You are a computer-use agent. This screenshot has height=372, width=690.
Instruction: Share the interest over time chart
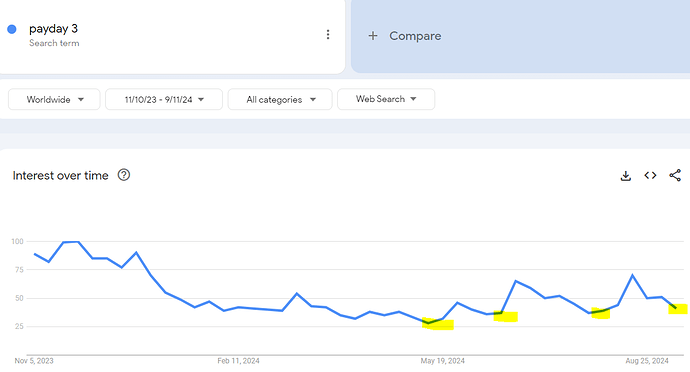point(675,175)
